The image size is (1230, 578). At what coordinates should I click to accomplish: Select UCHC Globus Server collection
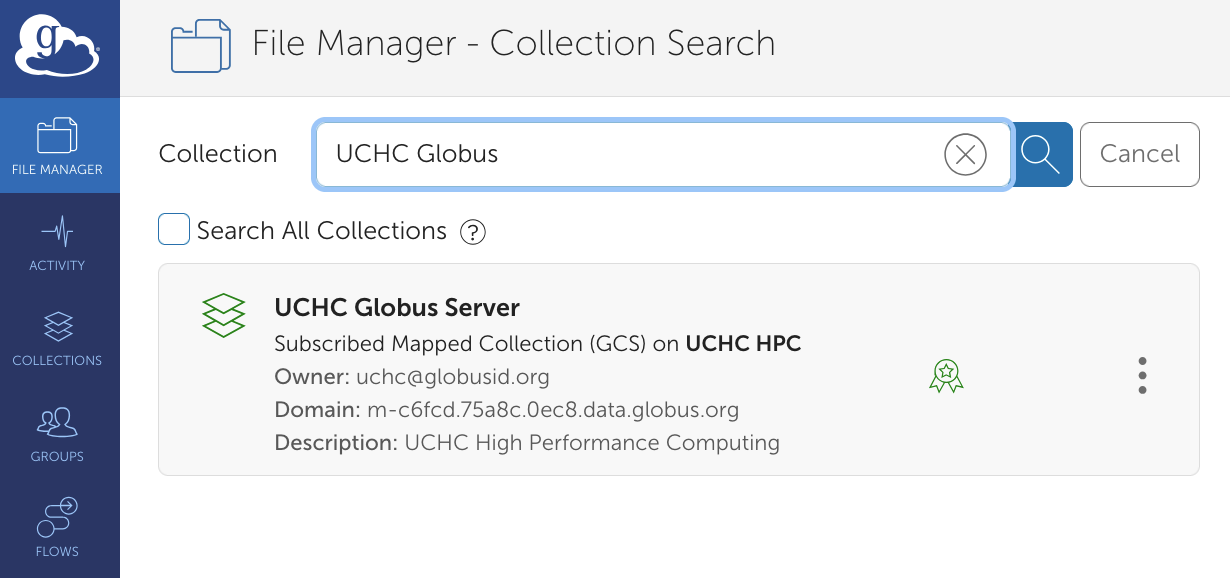pyautogui.click(x=679, y=370)
